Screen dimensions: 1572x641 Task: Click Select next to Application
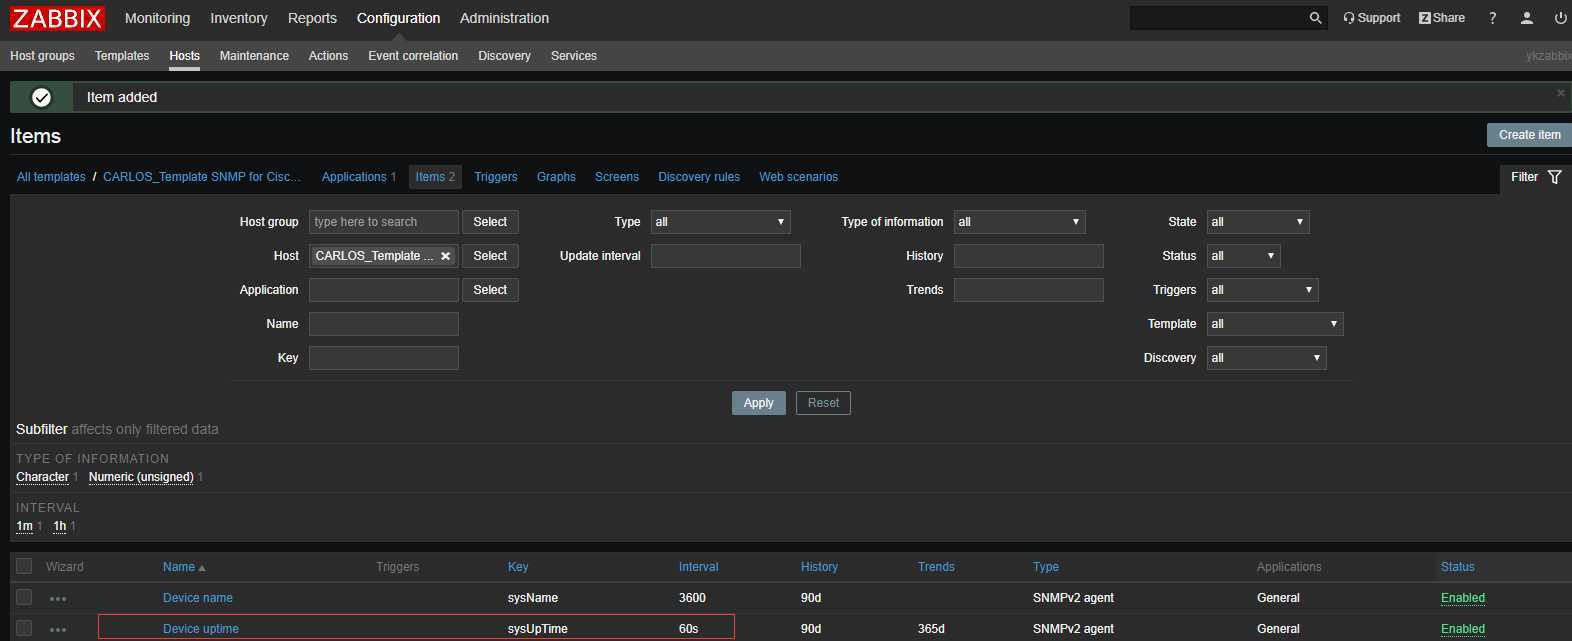coord(490,290)
